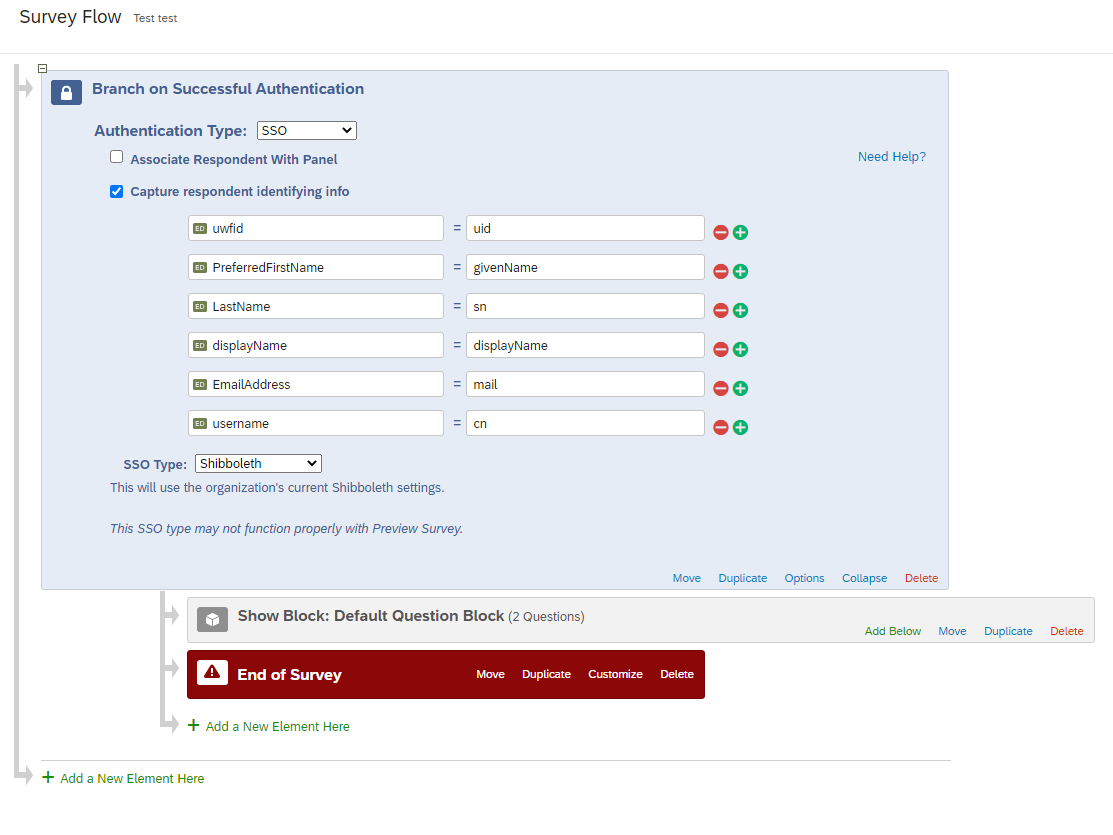Viewport: 1113px width, 835px height.
Task: Edit the EmailAddress field name
Action: pos(316,385)
